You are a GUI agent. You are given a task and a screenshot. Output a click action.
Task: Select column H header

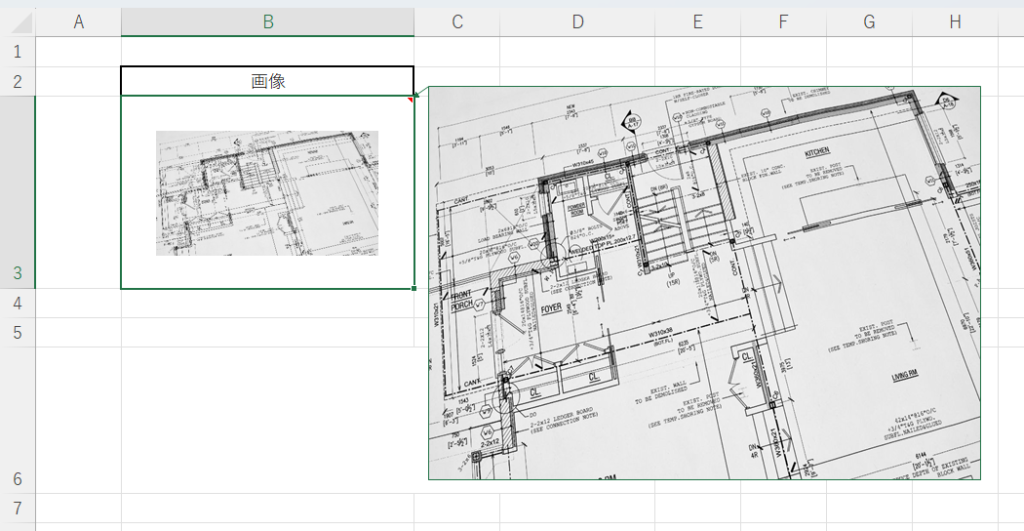(x=955, y=22)
